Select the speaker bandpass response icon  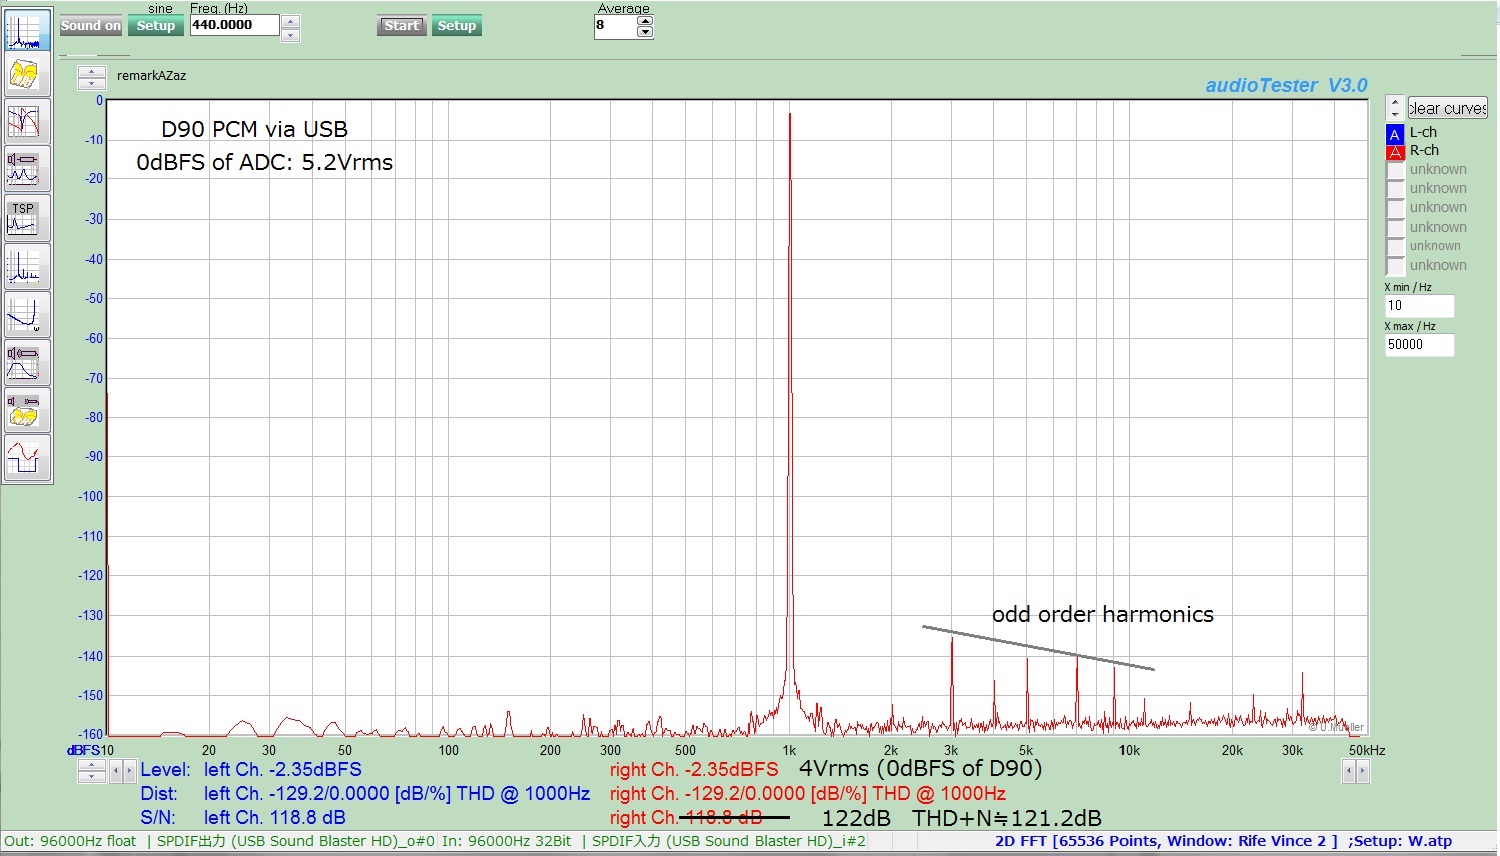(x=25, y=363)
